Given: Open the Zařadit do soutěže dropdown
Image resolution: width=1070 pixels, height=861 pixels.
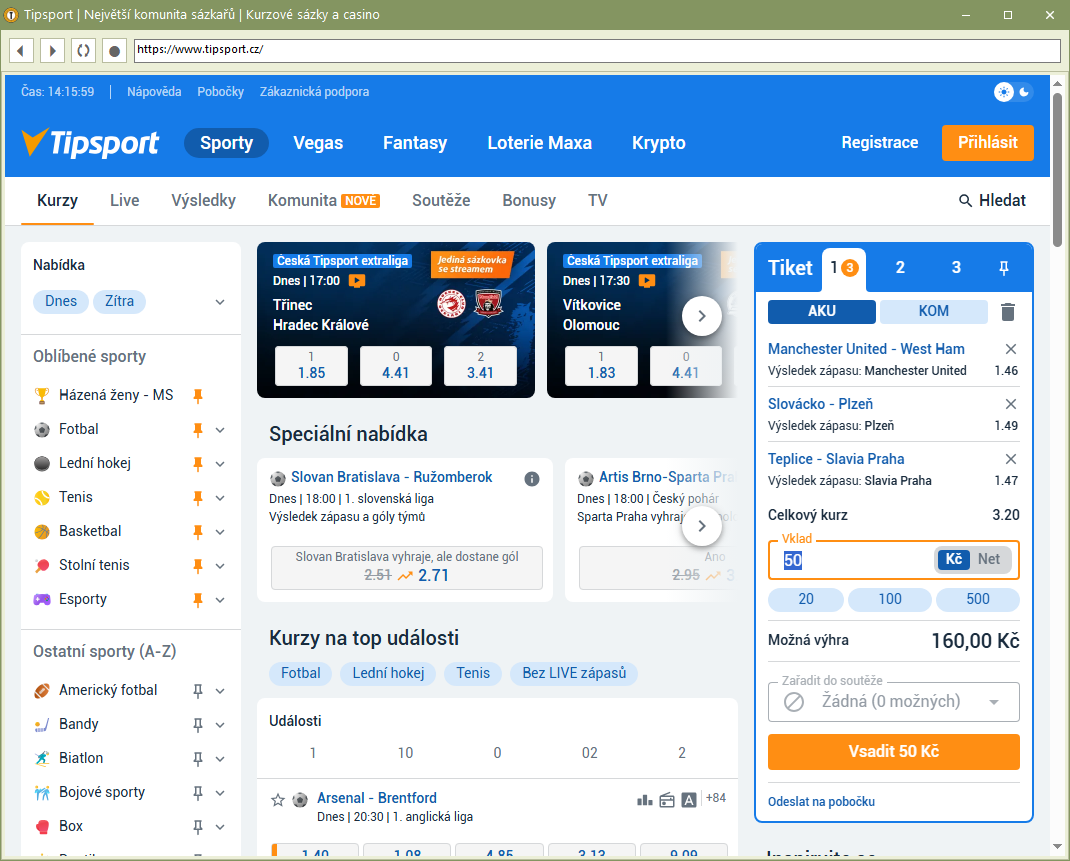Looking at the screenshot, I should click(893, 702).
